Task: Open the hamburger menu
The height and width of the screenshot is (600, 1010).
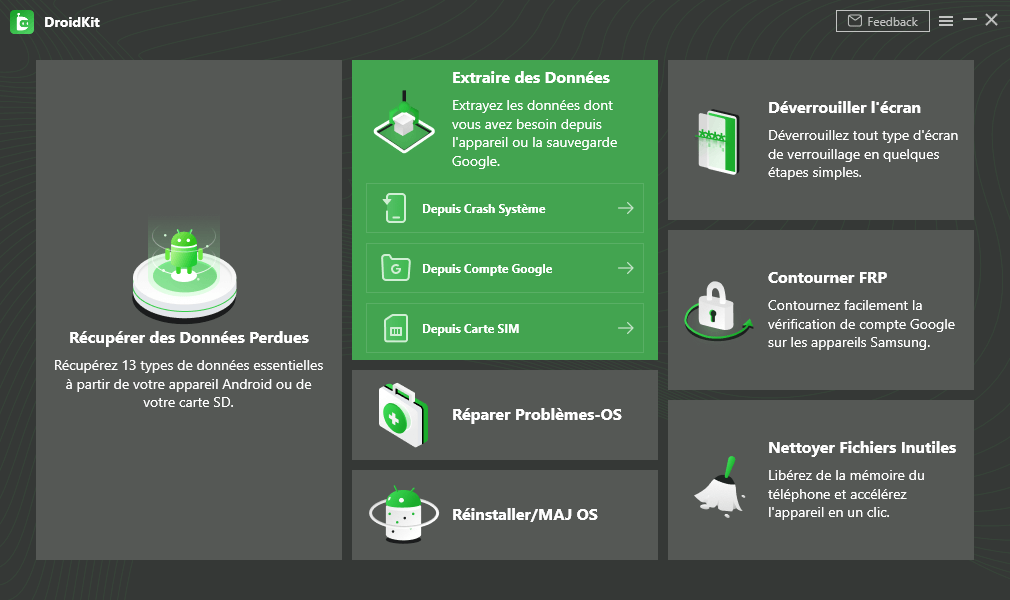Action: click(946, 19)
